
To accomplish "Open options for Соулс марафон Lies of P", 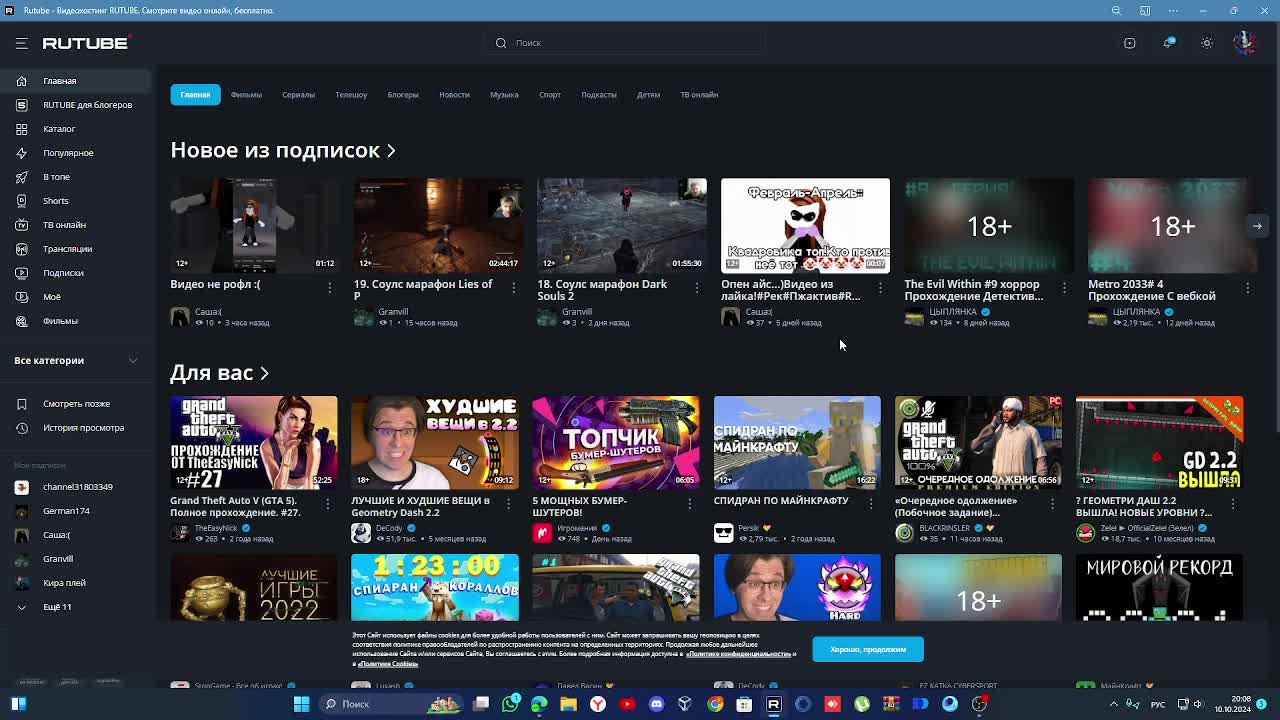I will coord(513,288).
